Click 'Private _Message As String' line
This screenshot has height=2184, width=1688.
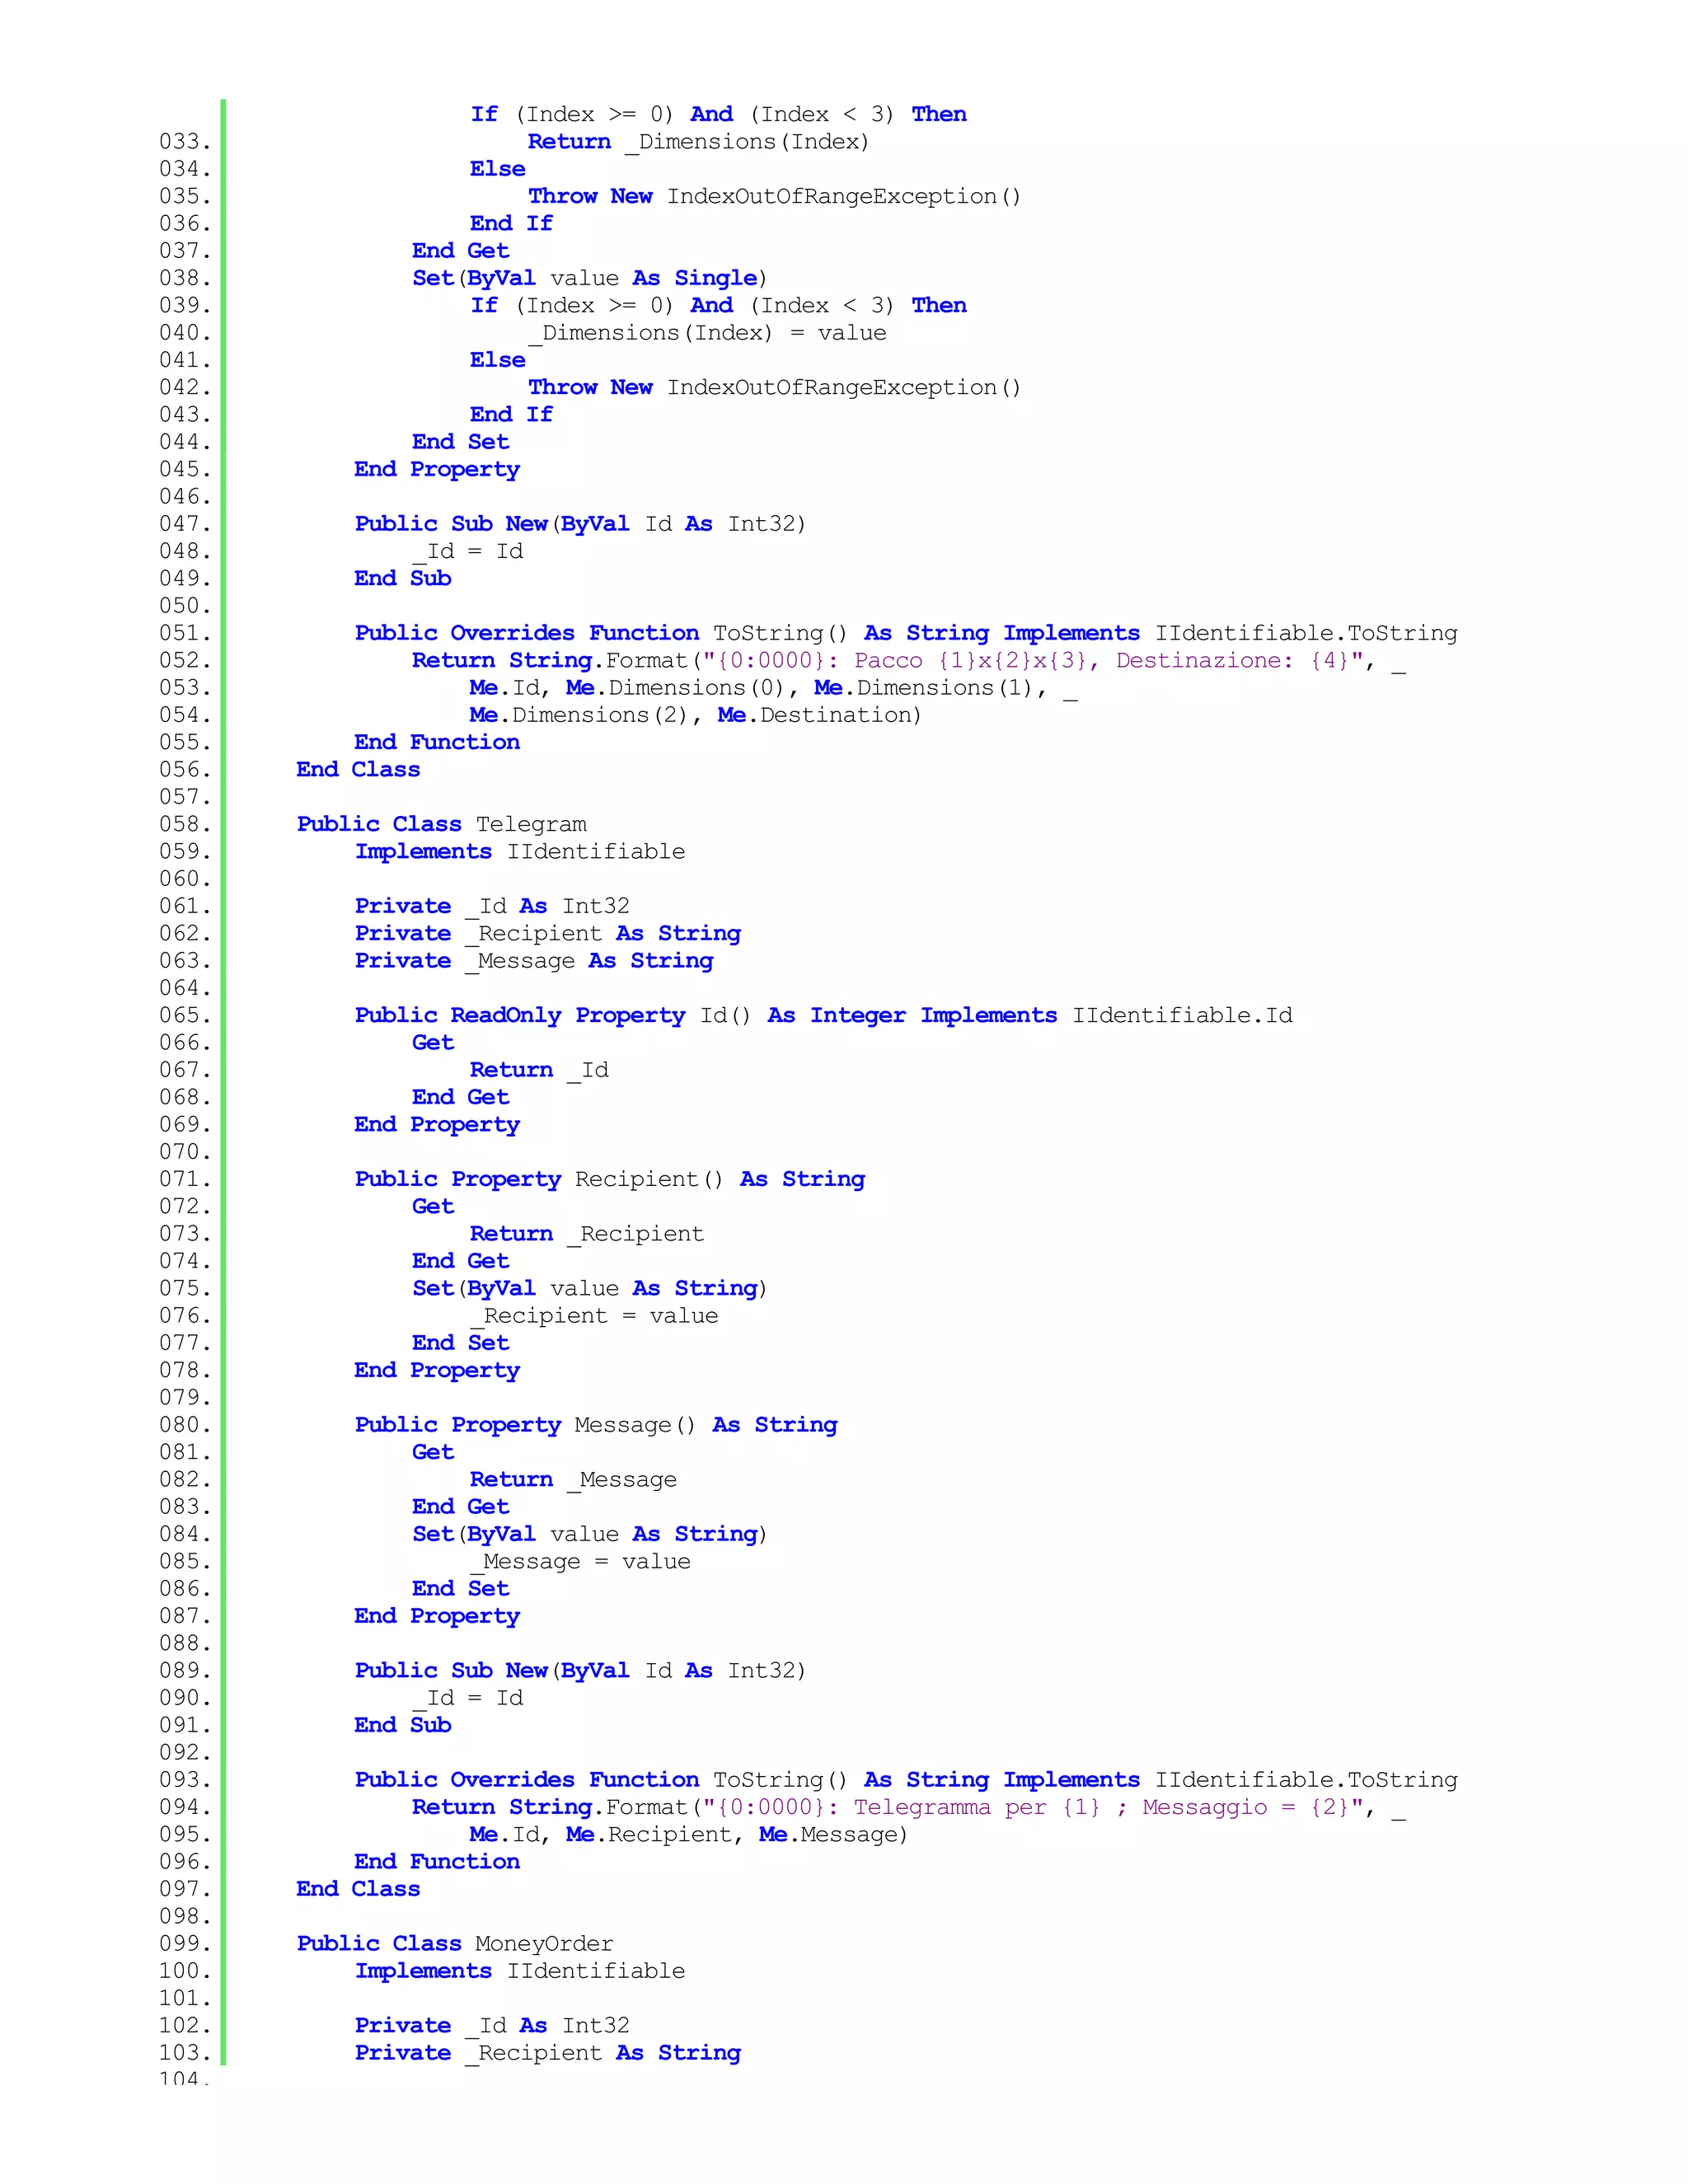(534, 961)
